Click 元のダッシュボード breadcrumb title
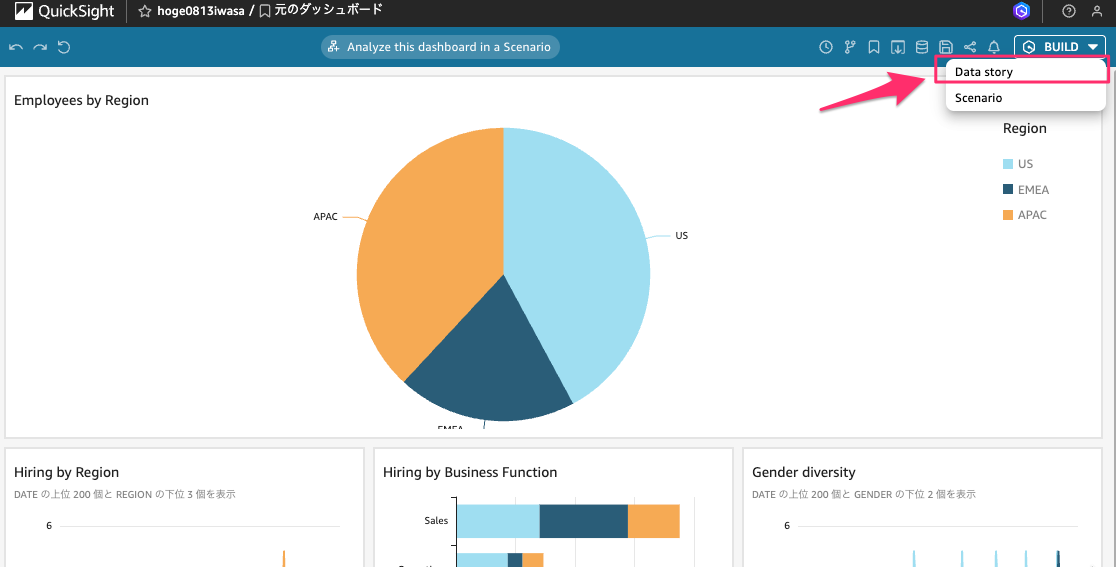The image size is (1116, 567). coord(328,11)
